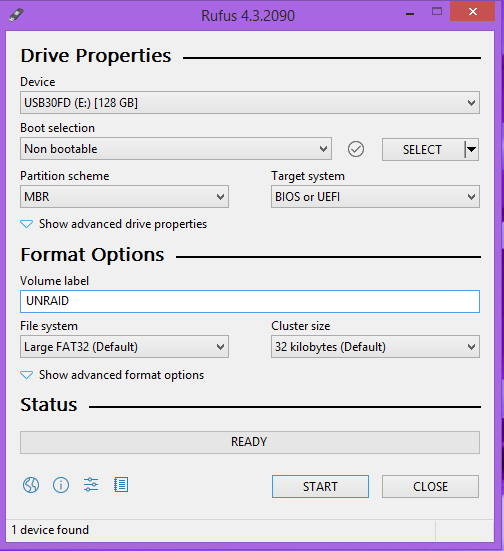This screenshot has height=551, width=504.
Task: Open the Target system dropdown
Action: pyautogui.click(x=375, y=197)
